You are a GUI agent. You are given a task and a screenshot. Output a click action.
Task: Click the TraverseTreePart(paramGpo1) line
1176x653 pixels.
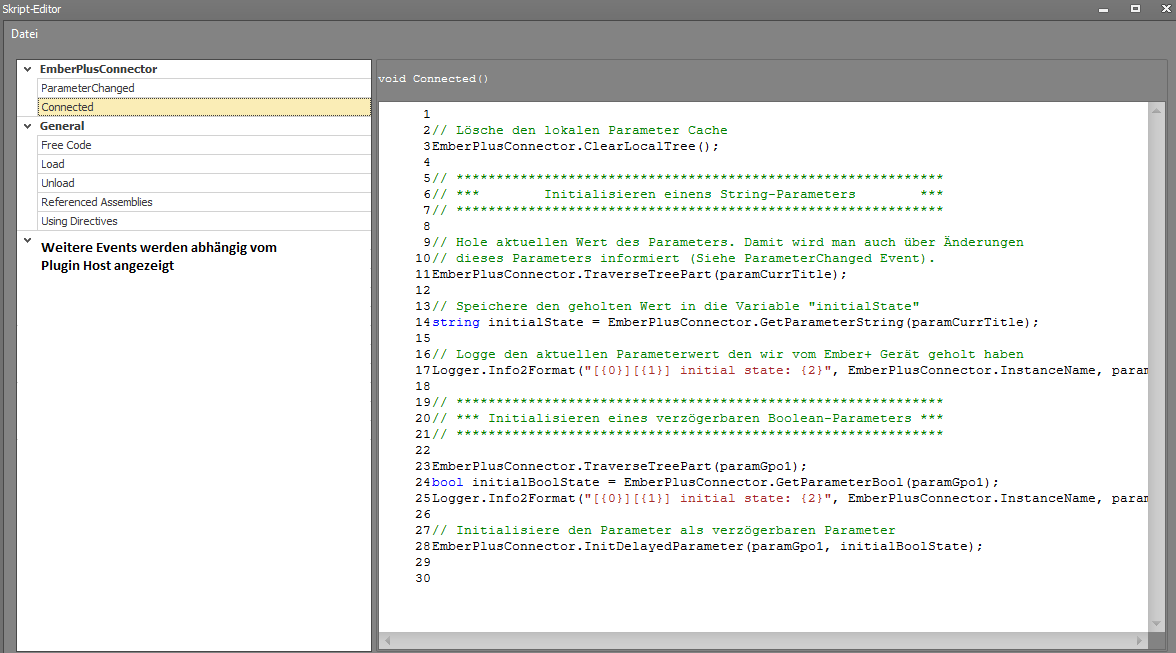coord(619,466)
